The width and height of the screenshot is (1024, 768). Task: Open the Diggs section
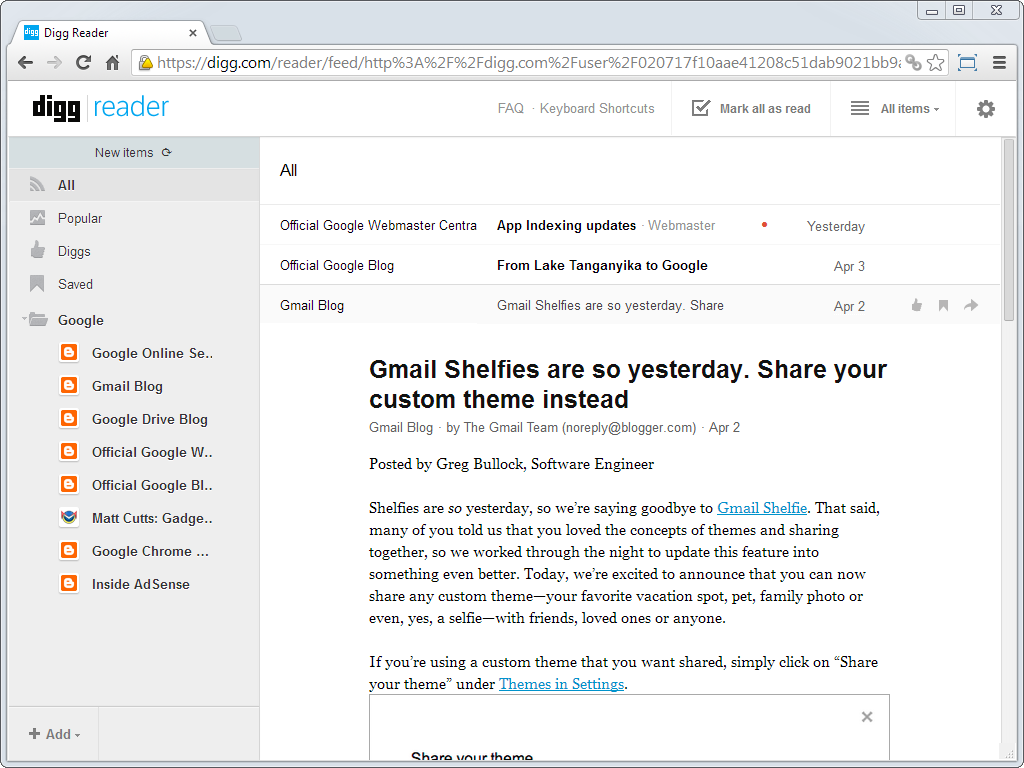pyautogui.click(x=135, y=251)
